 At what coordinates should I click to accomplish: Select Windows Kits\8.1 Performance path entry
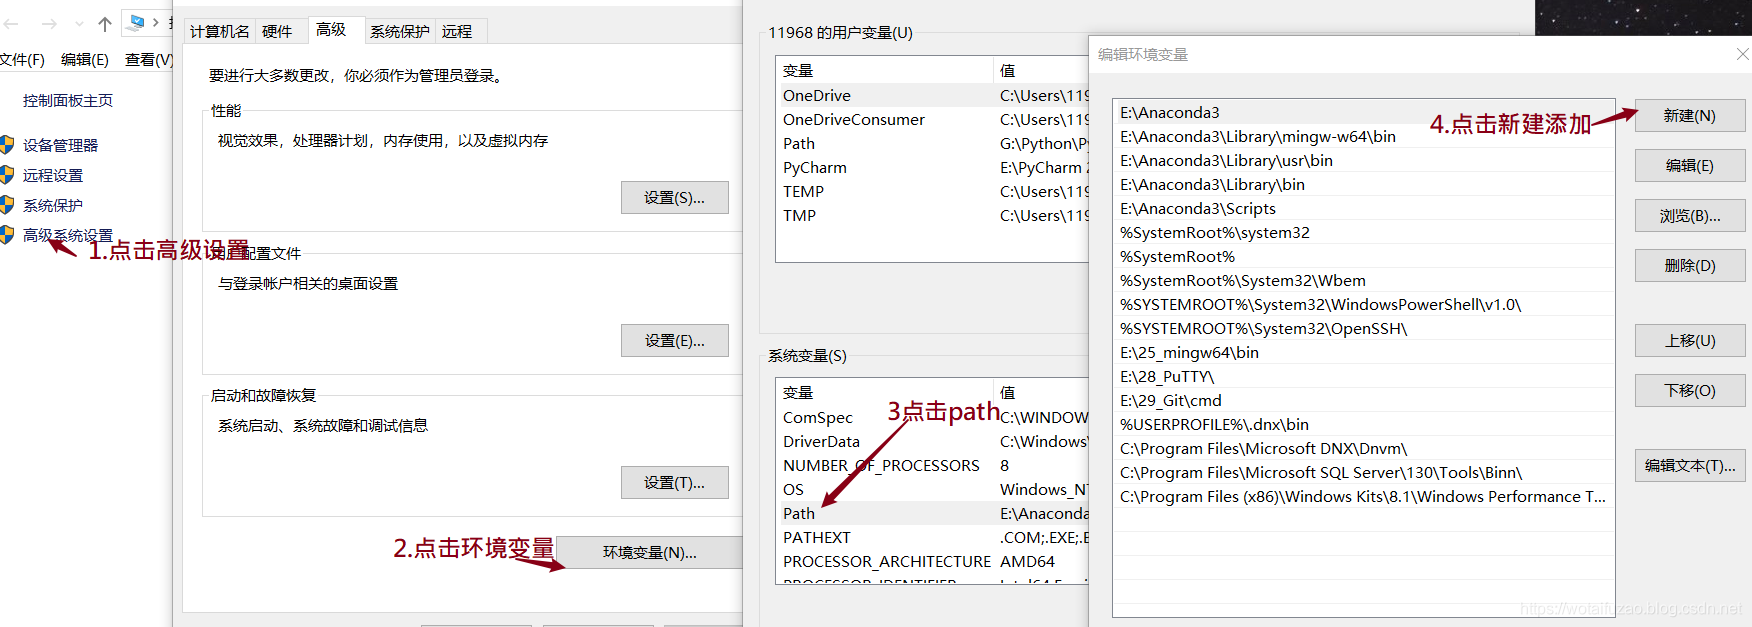pyautogui.click(x=1364, y=496)
